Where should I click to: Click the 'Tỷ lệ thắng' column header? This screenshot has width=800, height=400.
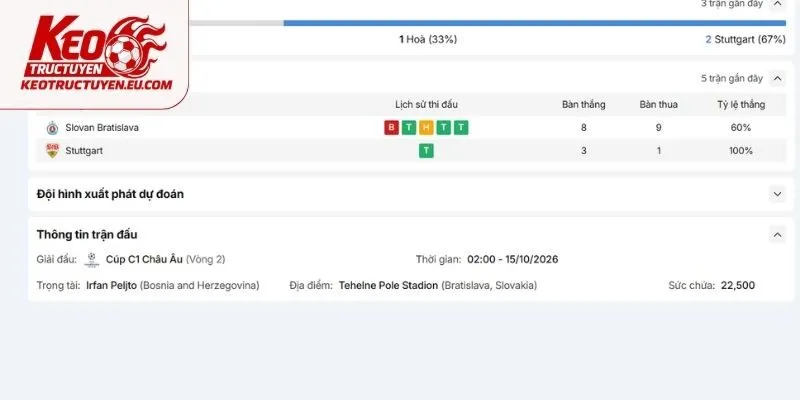pos(741,105)
